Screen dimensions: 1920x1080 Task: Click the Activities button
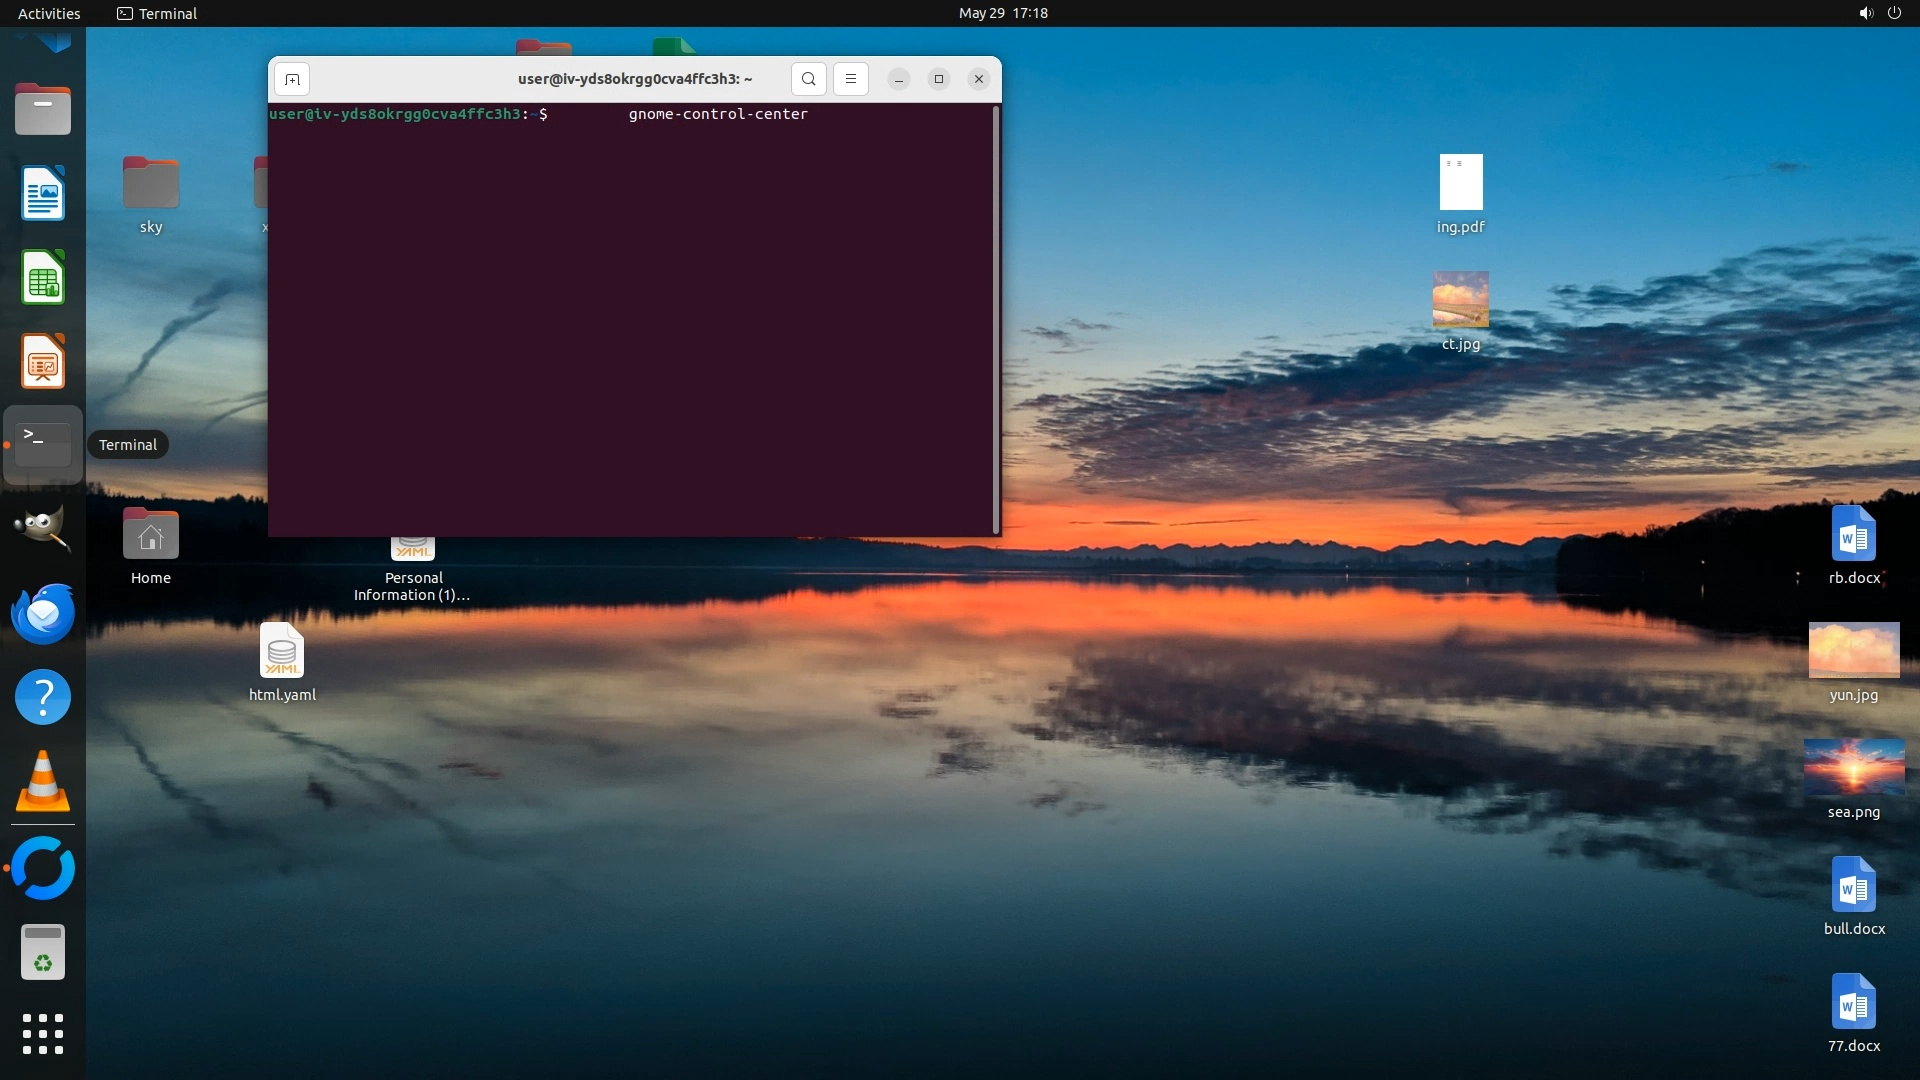click(x=49, y=13)
